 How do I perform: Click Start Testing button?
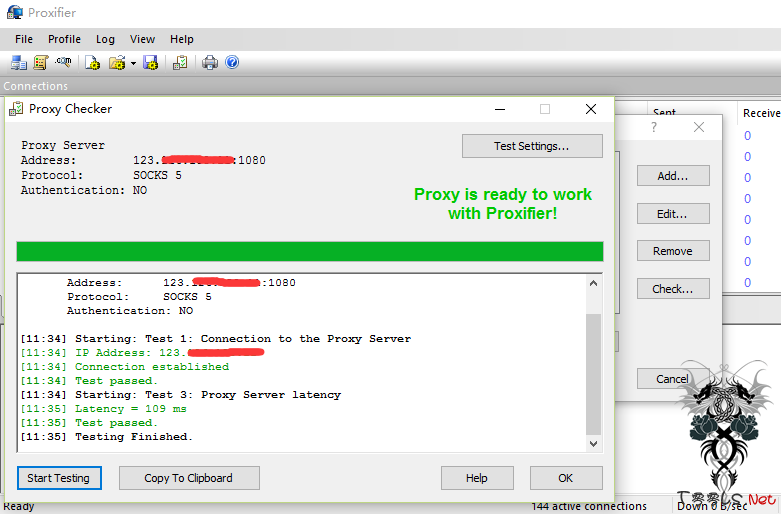coord(59,478)
